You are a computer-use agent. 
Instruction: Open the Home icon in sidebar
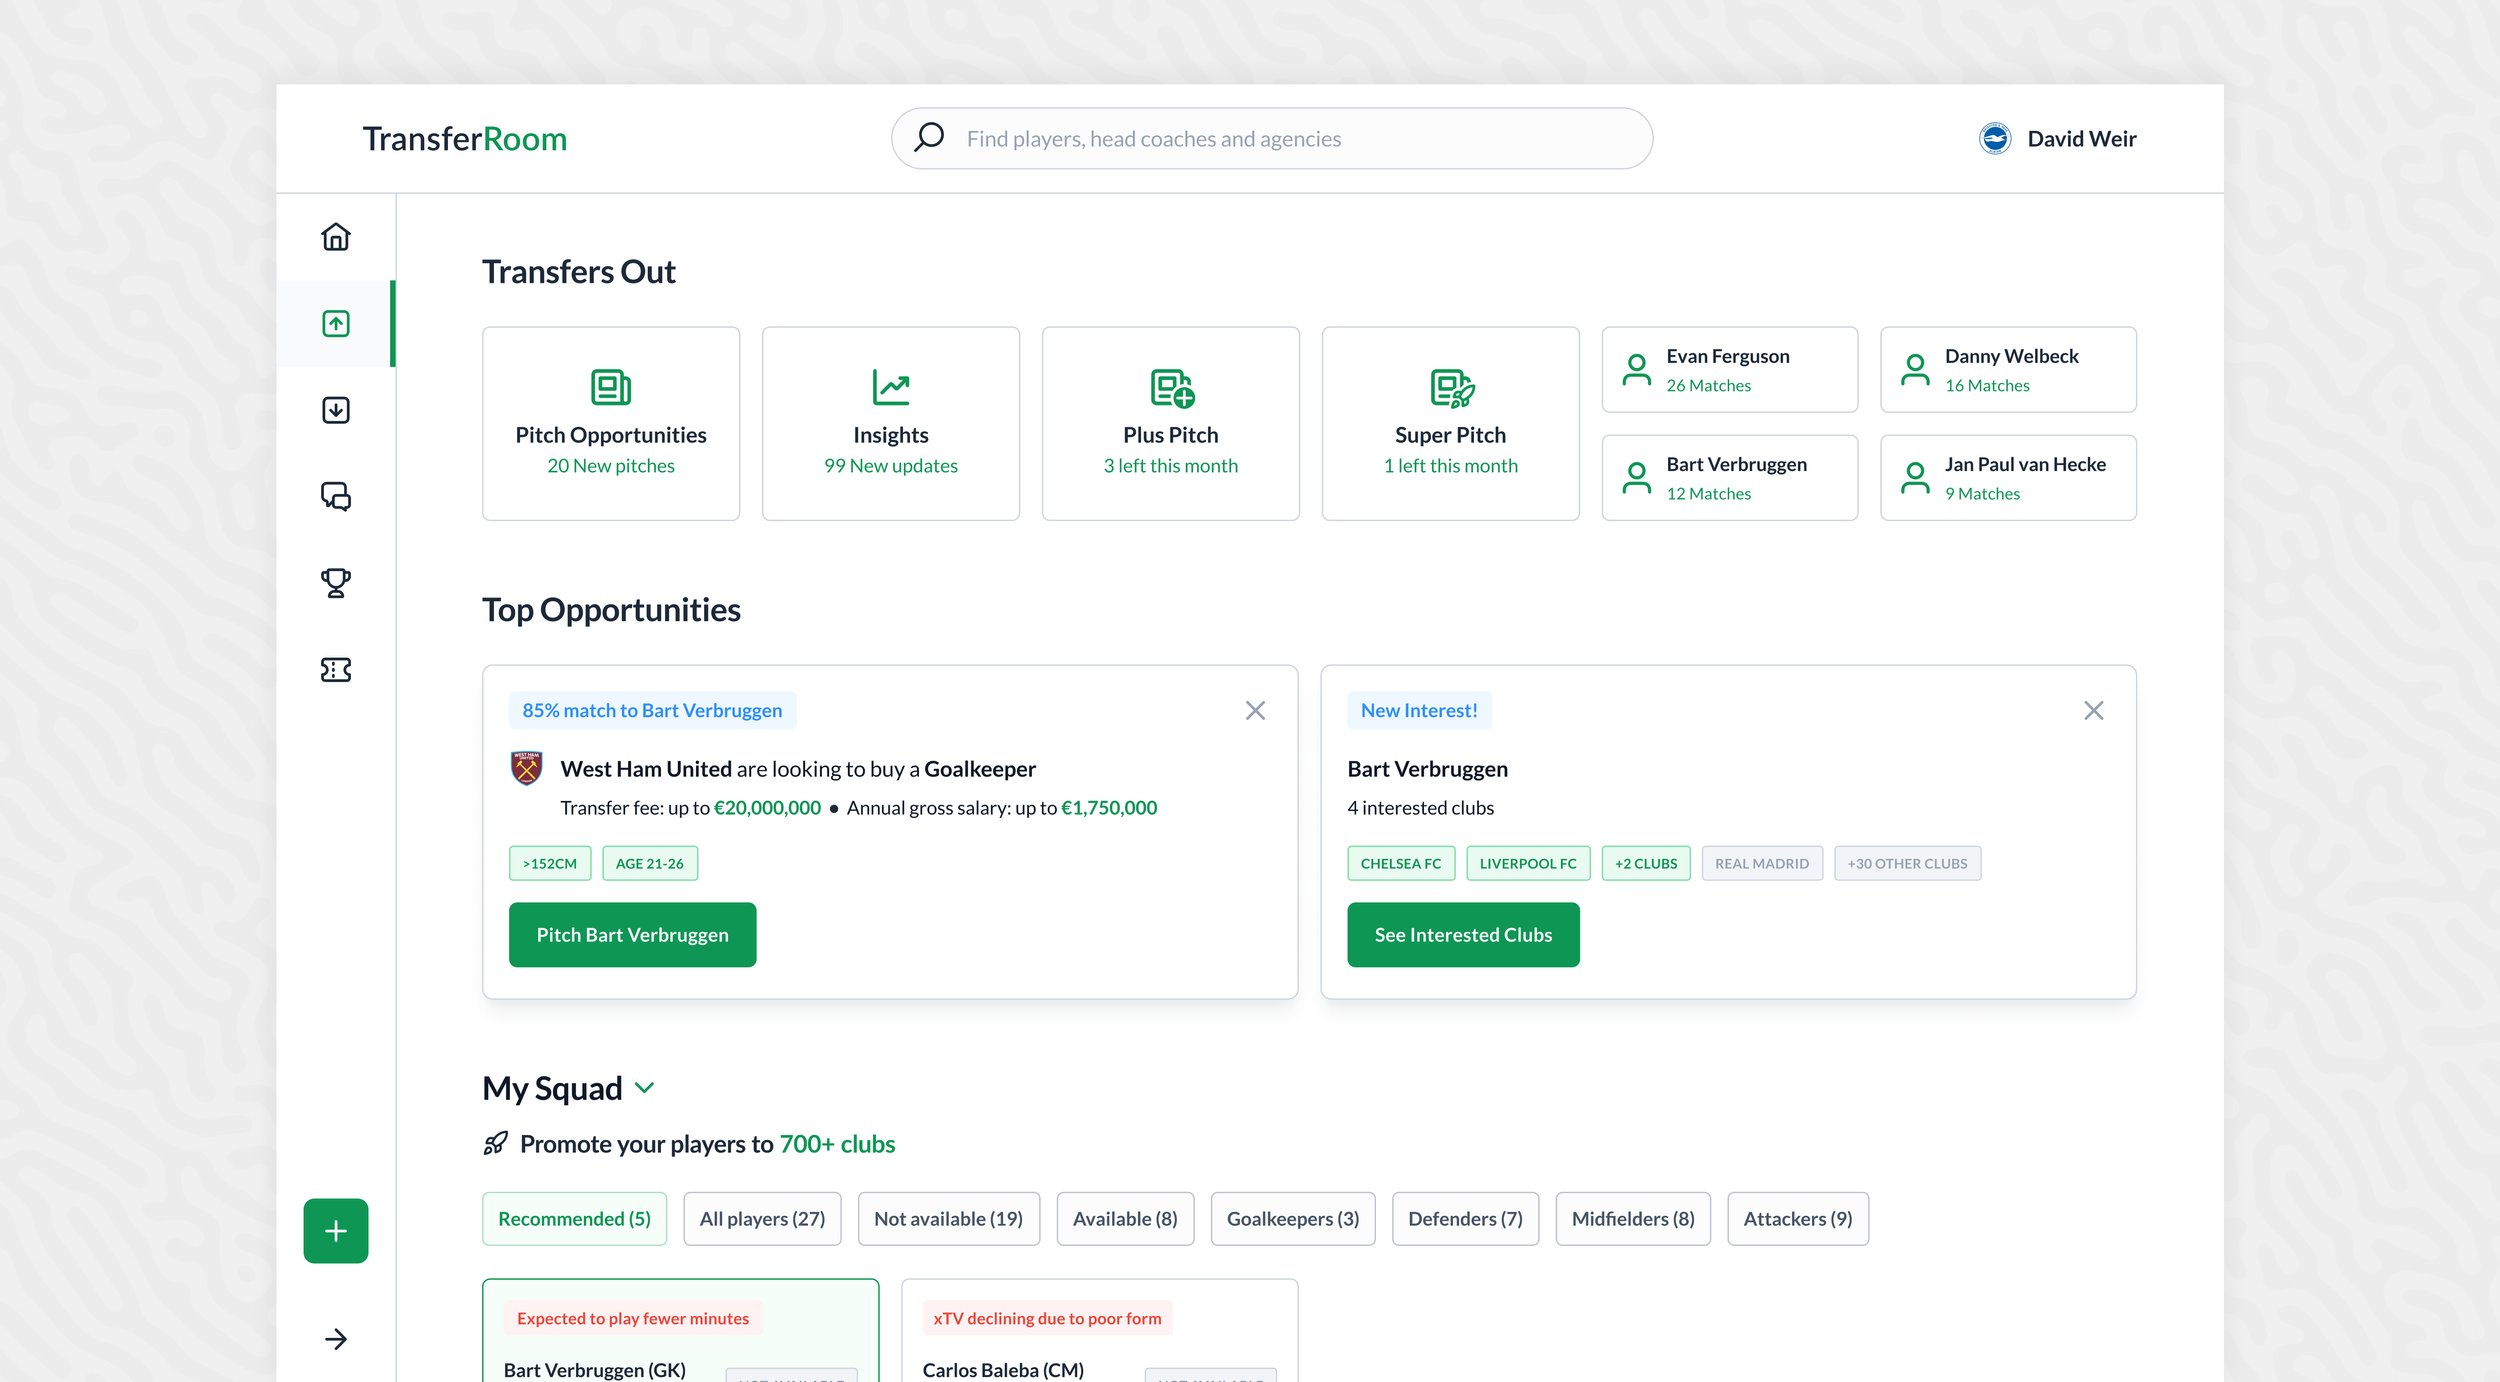pyautogui.click(x=336, y=237)
